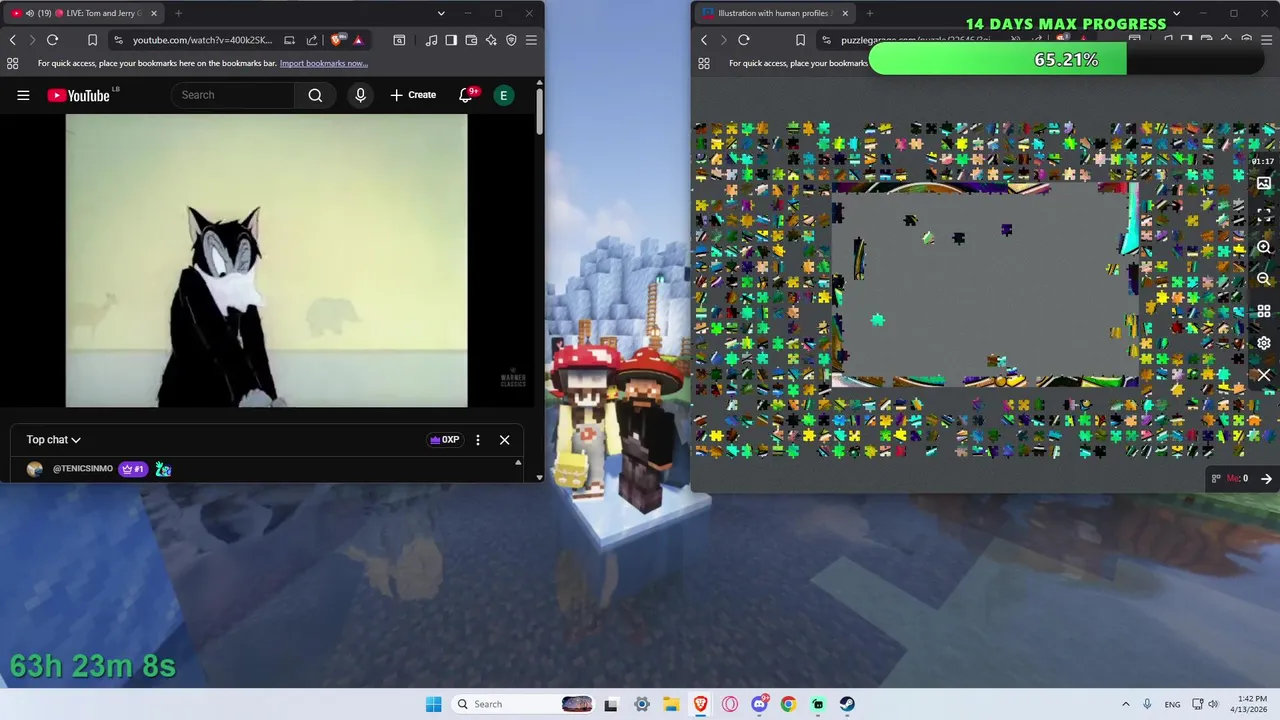
Task: Arrange puzzle pieces with the grid icon
Action: [x=1264, y=311]
